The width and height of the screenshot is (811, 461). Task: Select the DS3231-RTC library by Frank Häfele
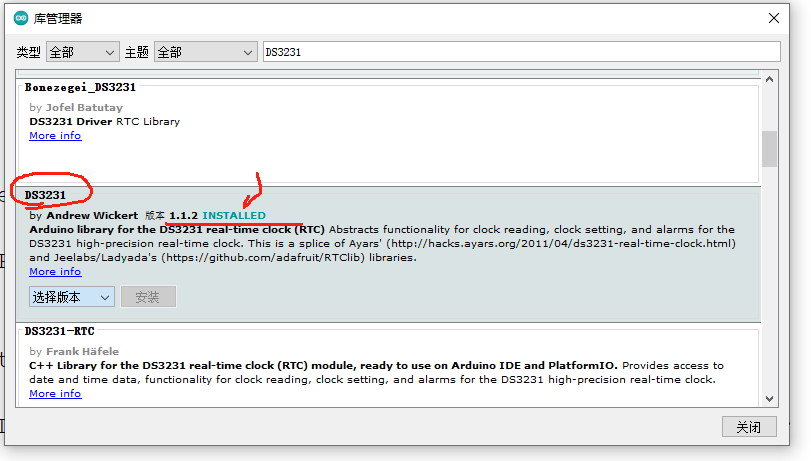59,331
